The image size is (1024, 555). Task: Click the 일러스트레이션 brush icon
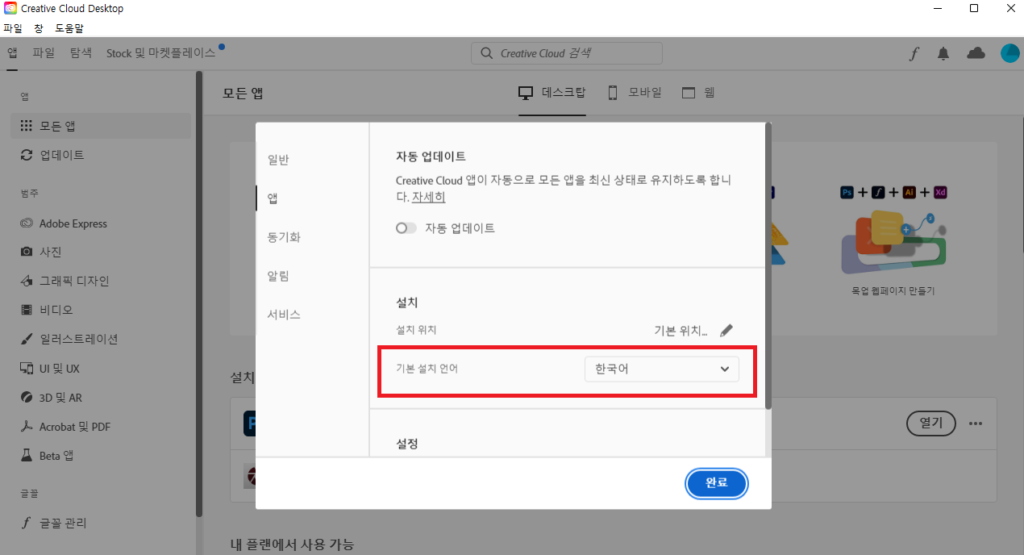click(x=26, y=339)
